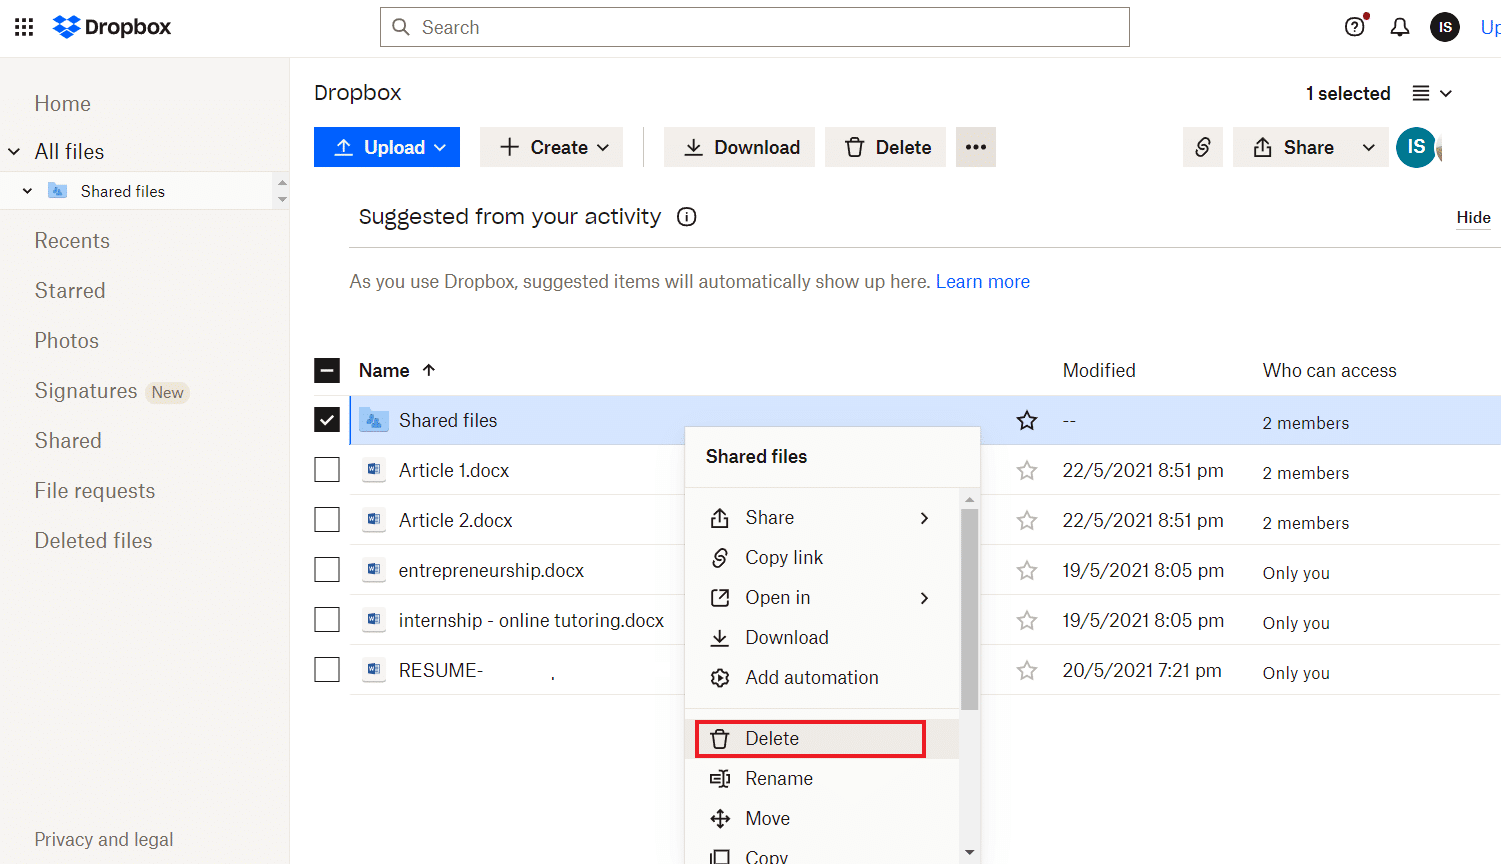Go to Home in sidebar

coord(63,104)
